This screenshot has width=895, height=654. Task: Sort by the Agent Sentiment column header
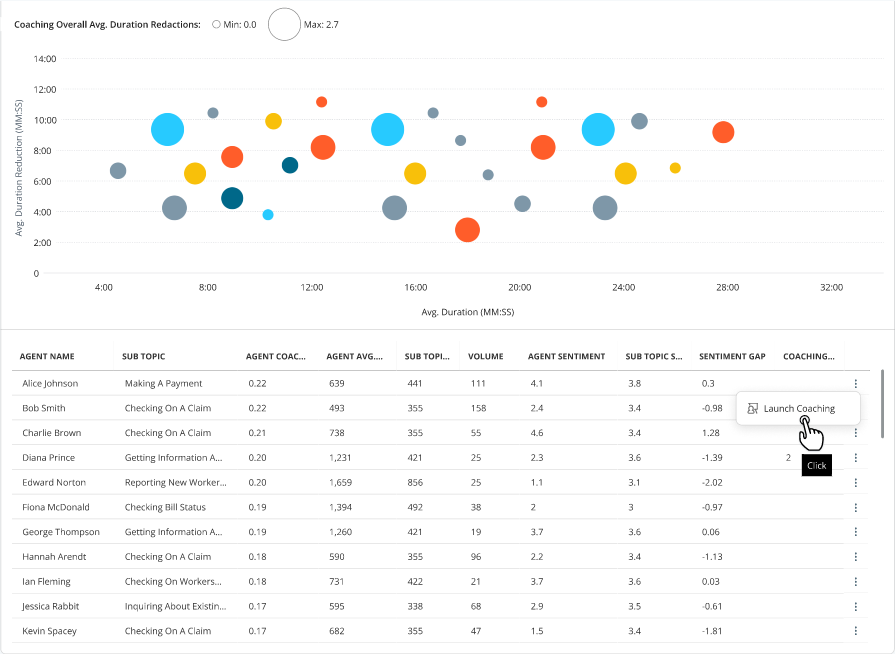566,356
